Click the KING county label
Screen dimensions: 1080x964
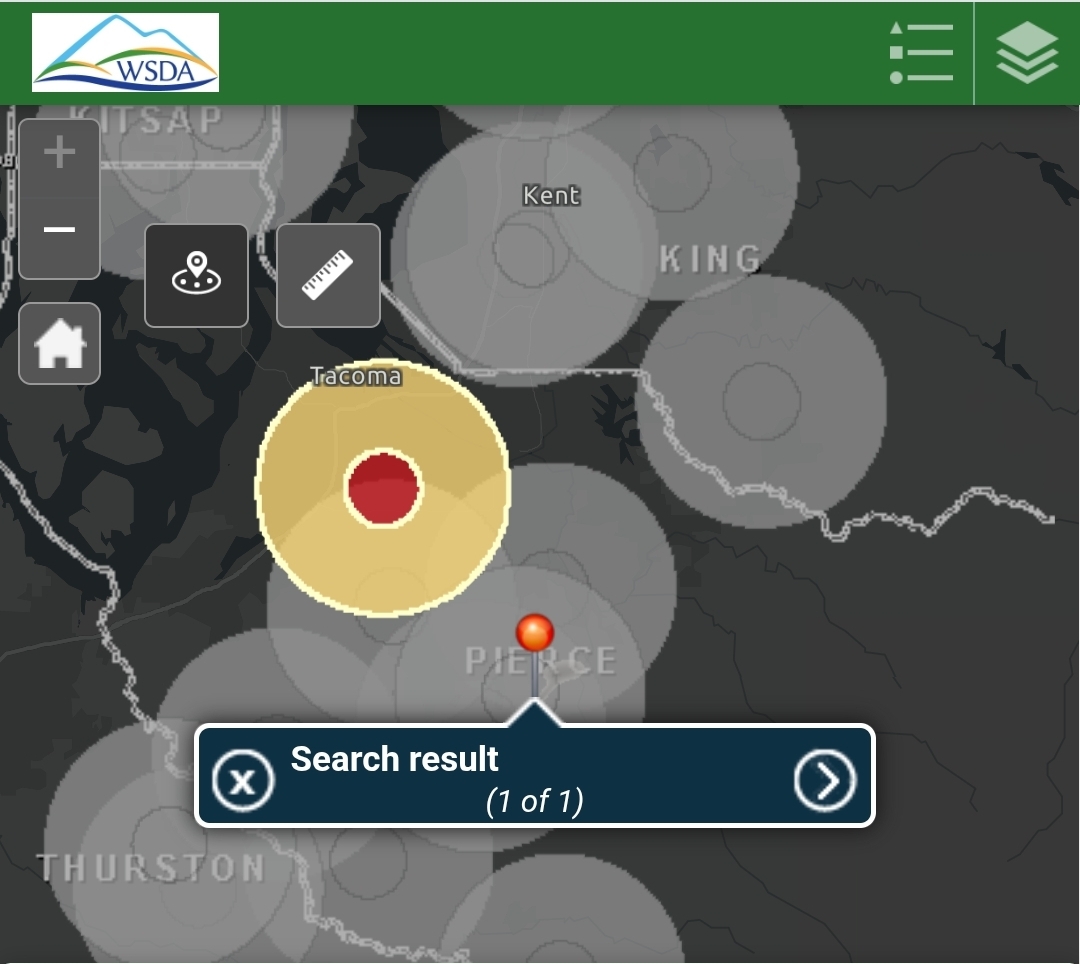pyautogui.click(x=710, y=259)
